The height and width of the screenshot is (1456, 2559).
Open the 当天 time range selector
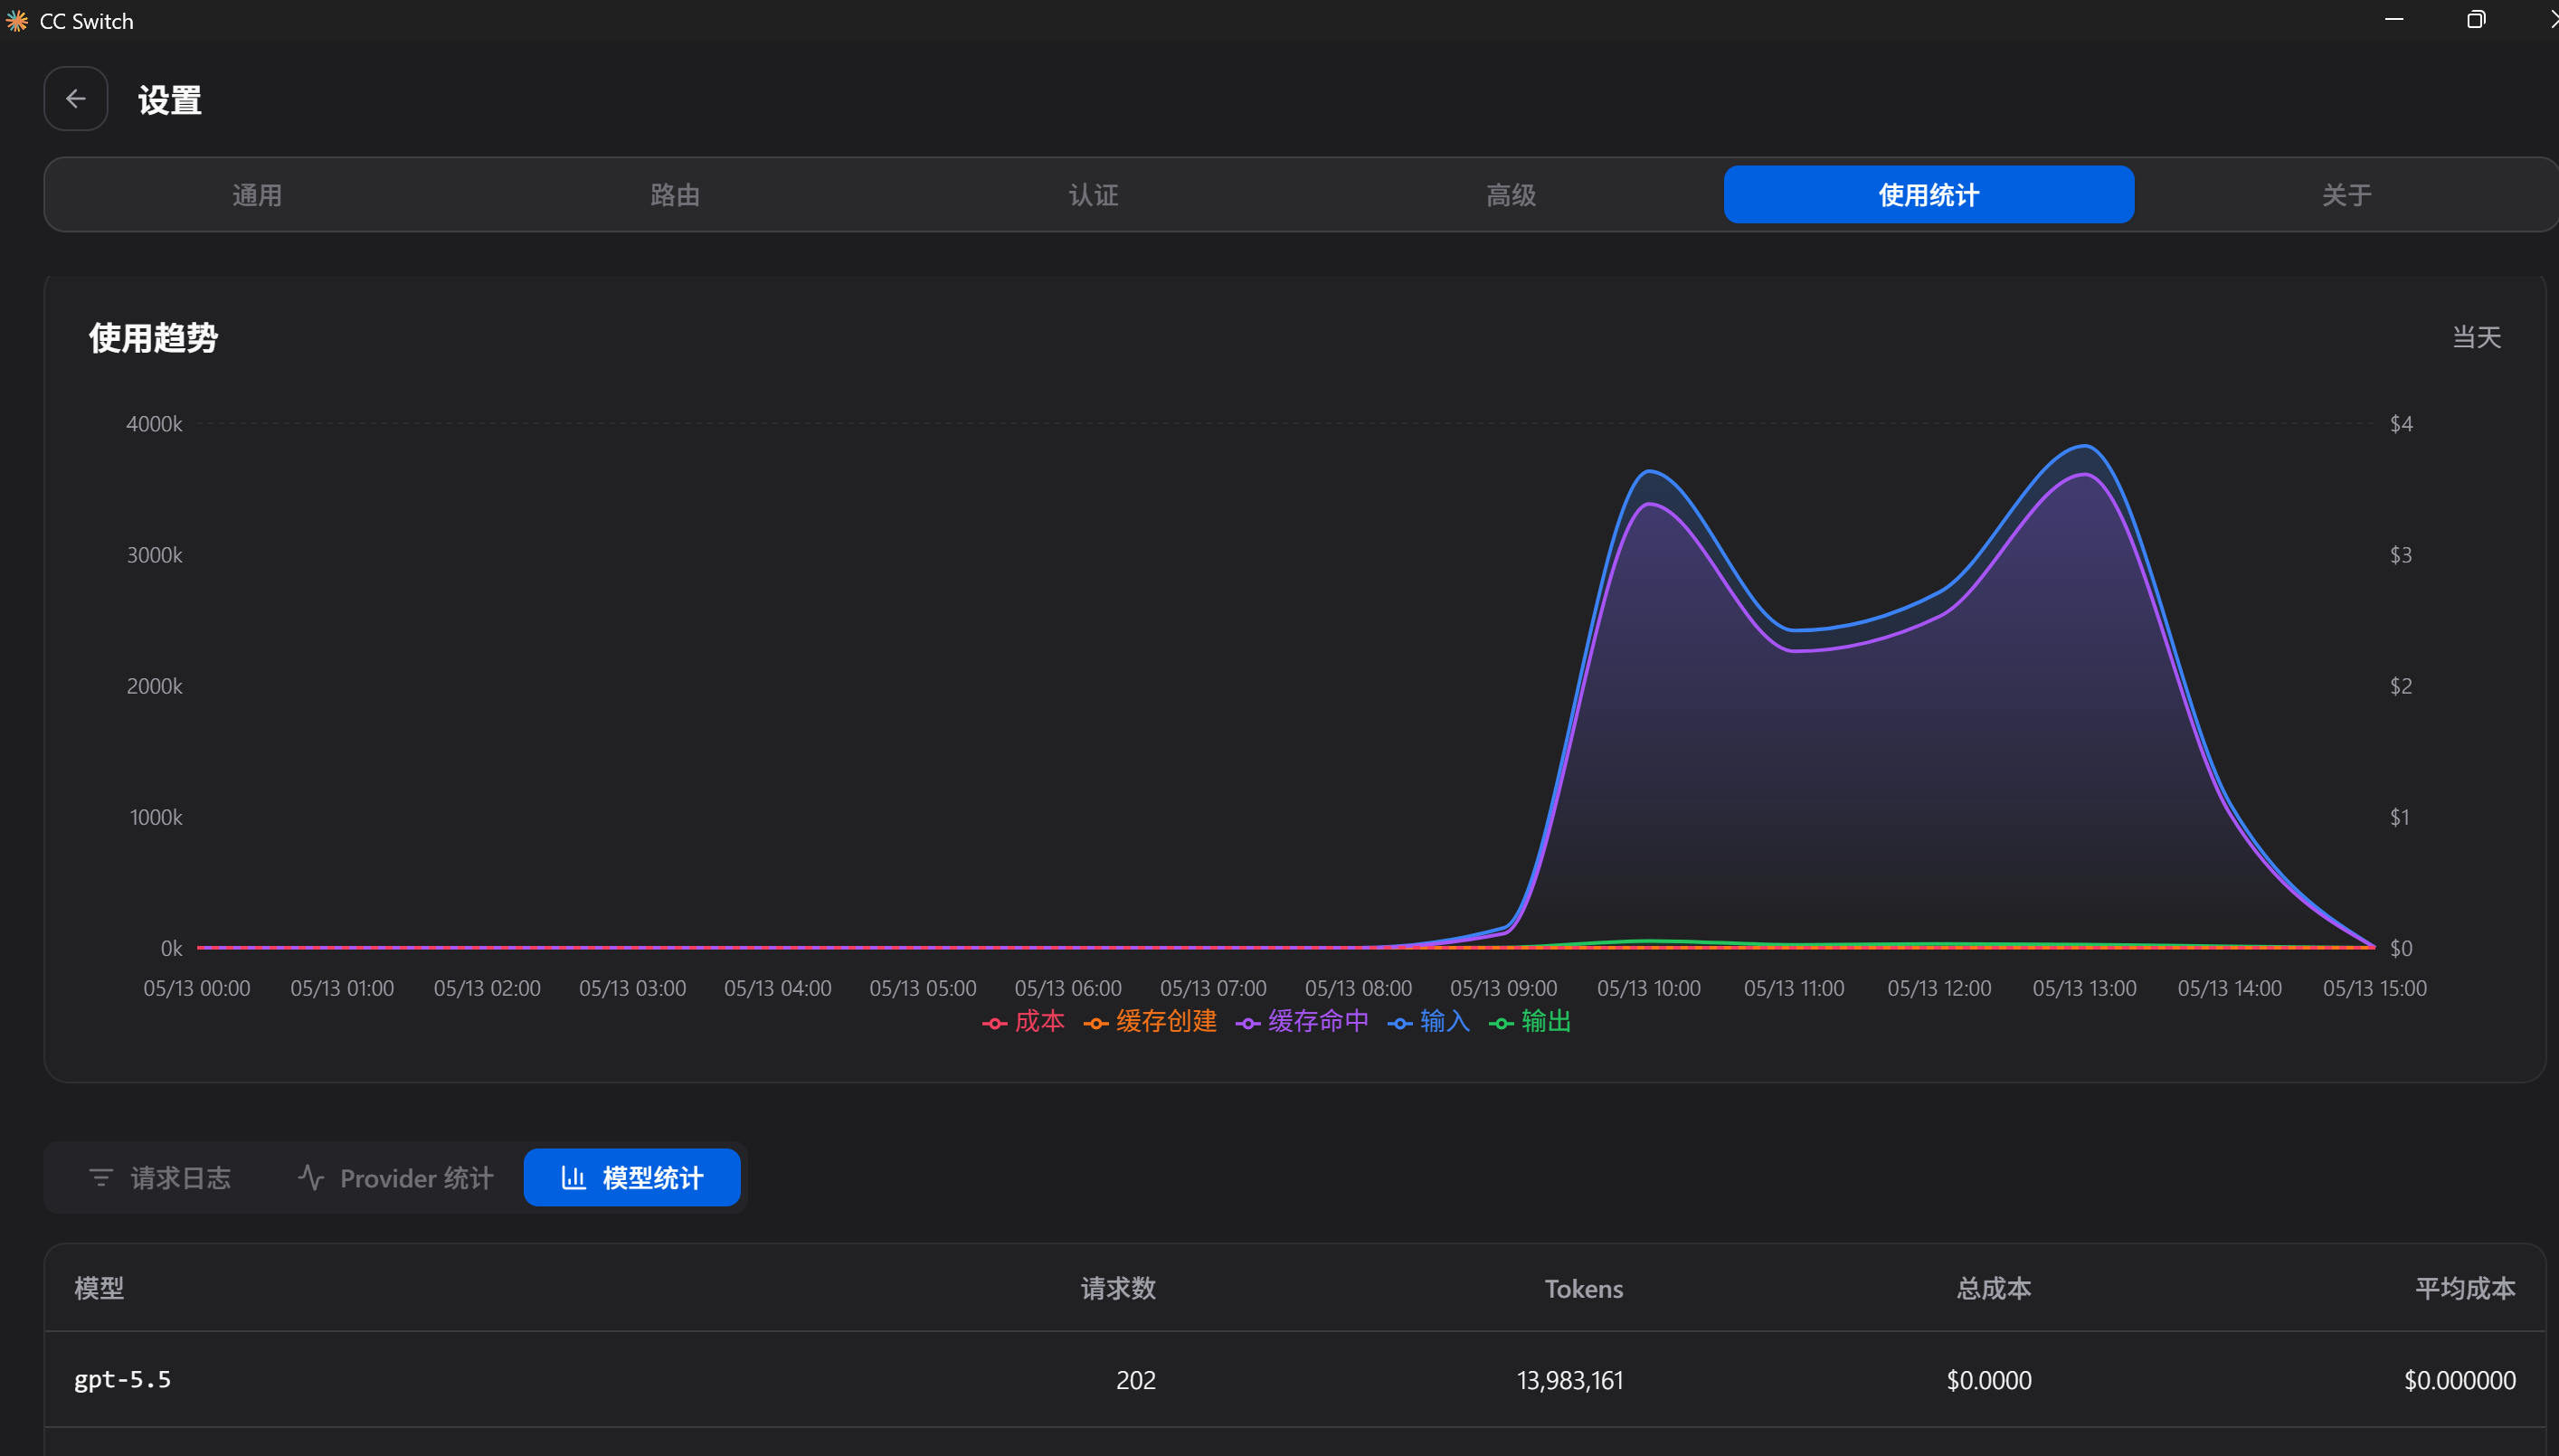[x=2477, y=338]
